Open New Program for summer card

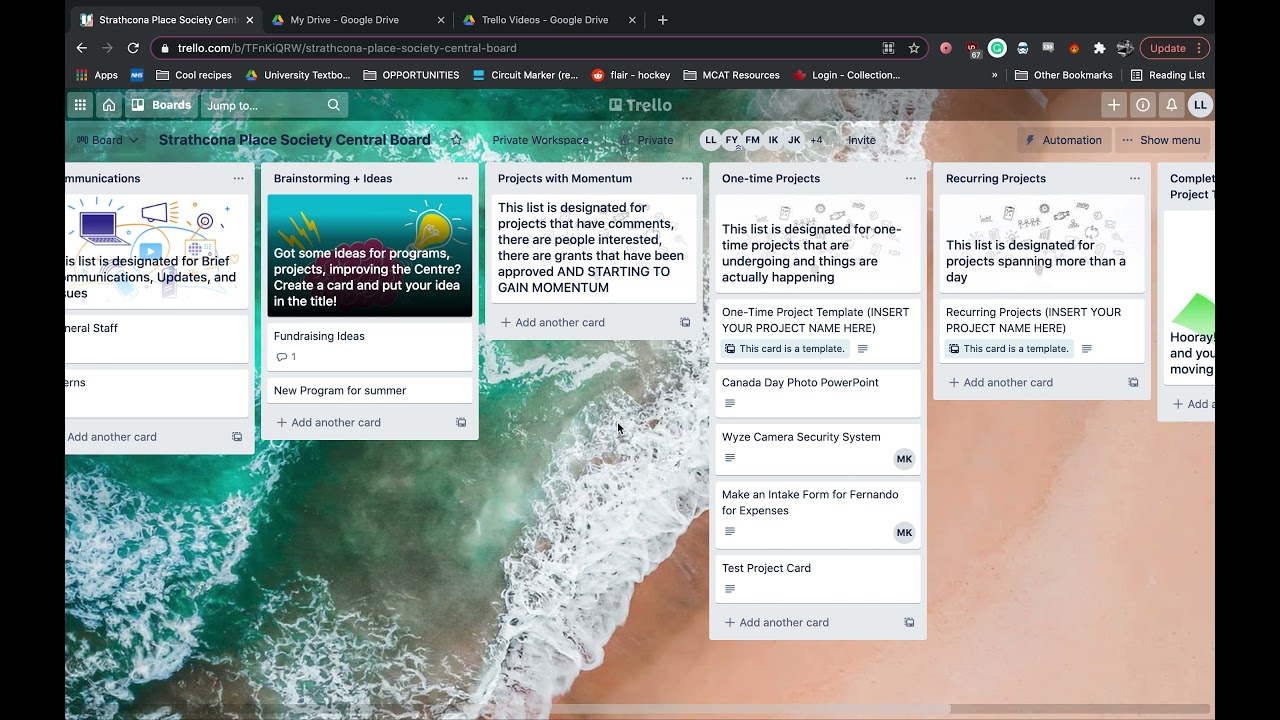370,390
